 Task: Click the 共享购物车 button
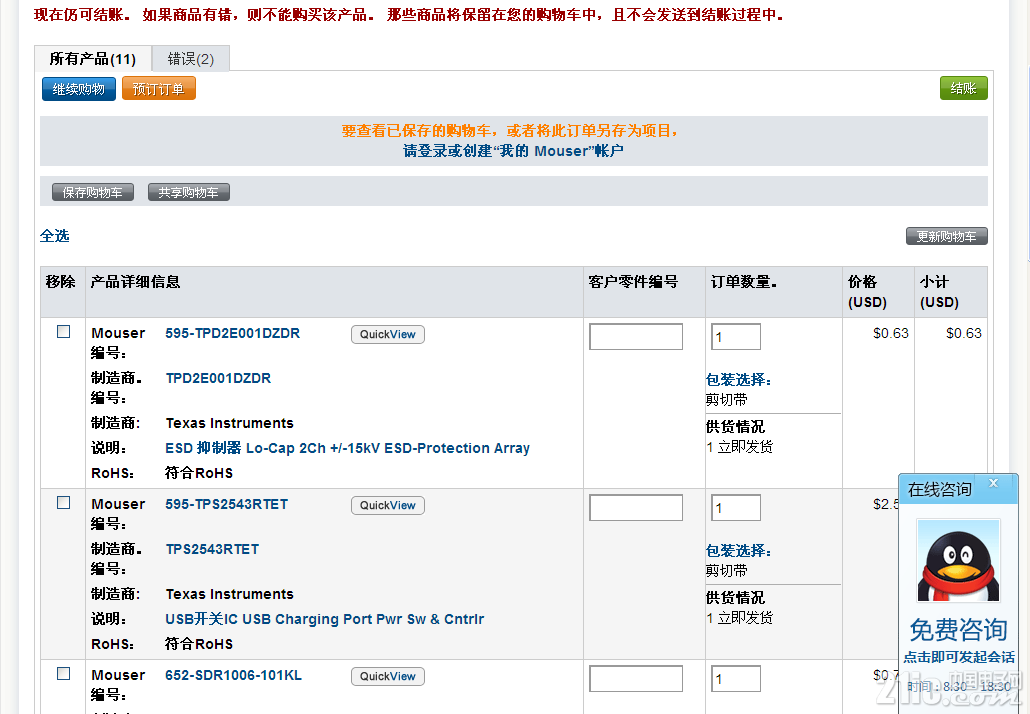click(x=189, y=192)
